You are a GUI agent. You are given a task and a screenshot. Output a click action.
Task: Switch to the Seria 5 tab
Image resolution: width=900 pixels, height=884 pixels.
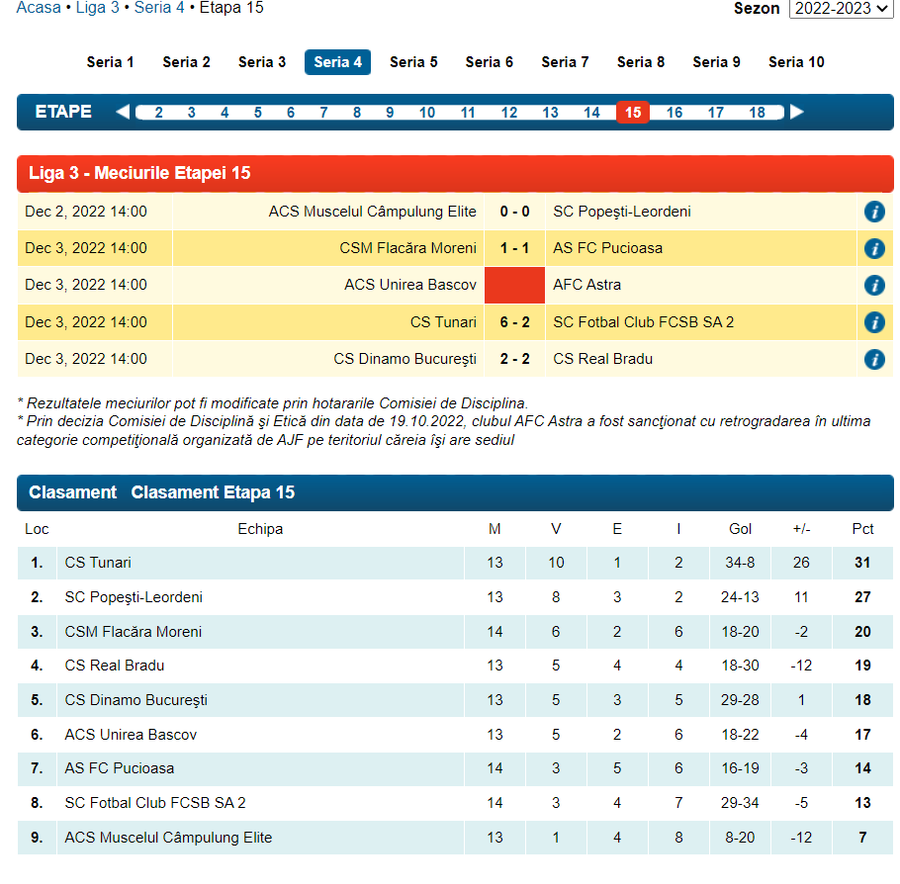(413, 62)
